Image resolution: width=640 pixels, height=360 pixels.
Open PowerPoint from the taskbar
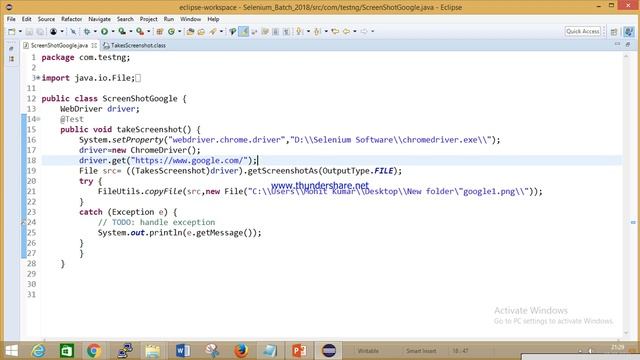299,351
